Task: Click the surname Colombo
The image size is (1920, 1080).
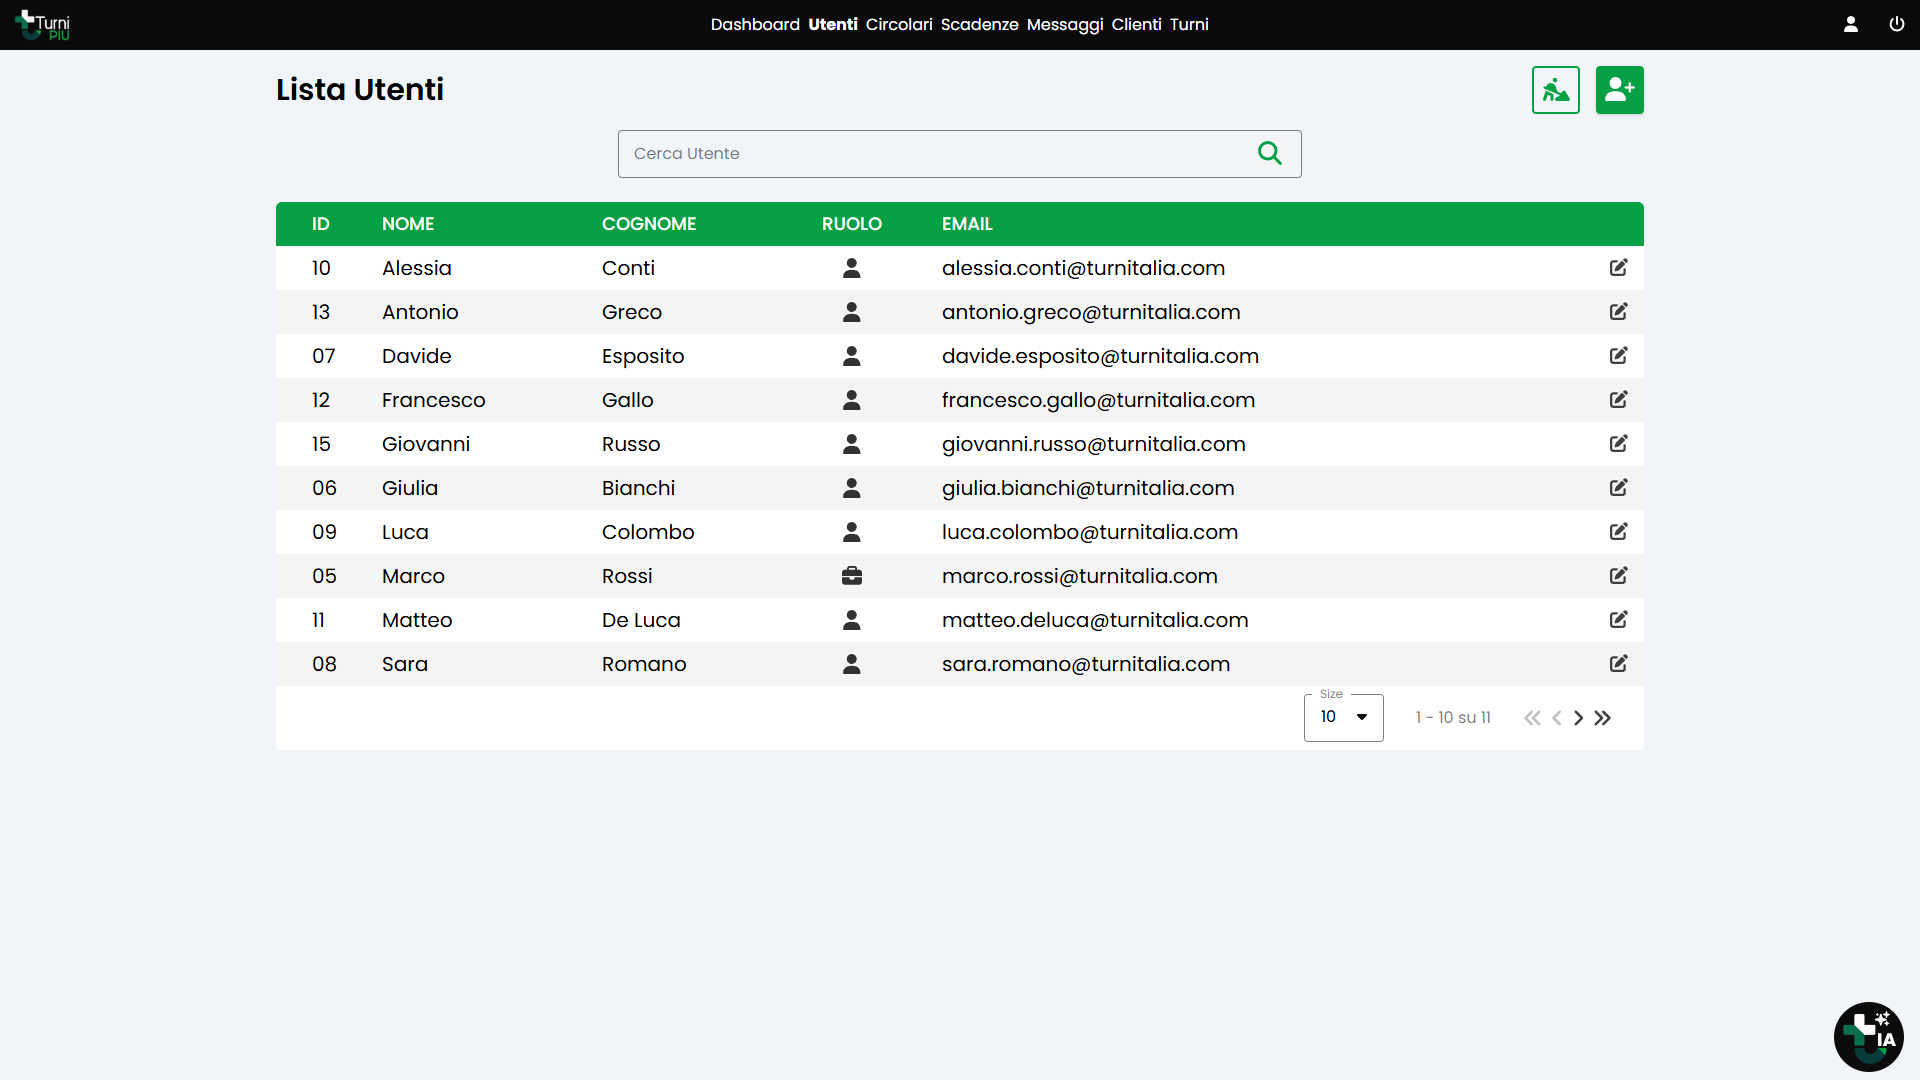Action: [648, 532]
